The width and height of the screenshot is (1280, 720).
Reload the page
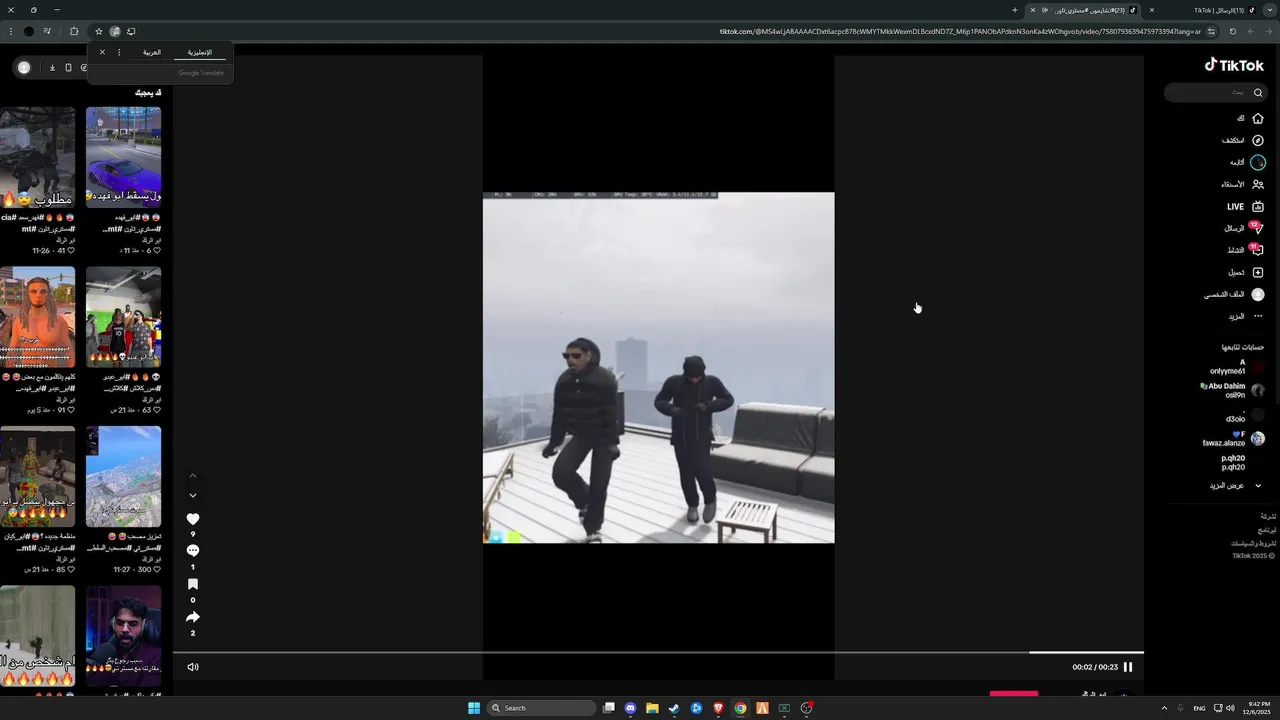[x=1232, y=31]
